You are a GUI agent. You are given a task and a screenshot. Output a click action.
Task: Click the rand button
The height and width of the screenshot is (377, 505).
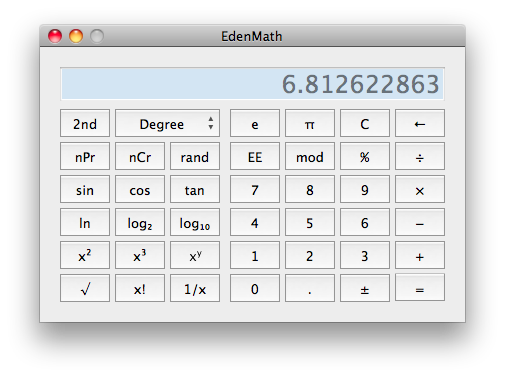(195, 156)
